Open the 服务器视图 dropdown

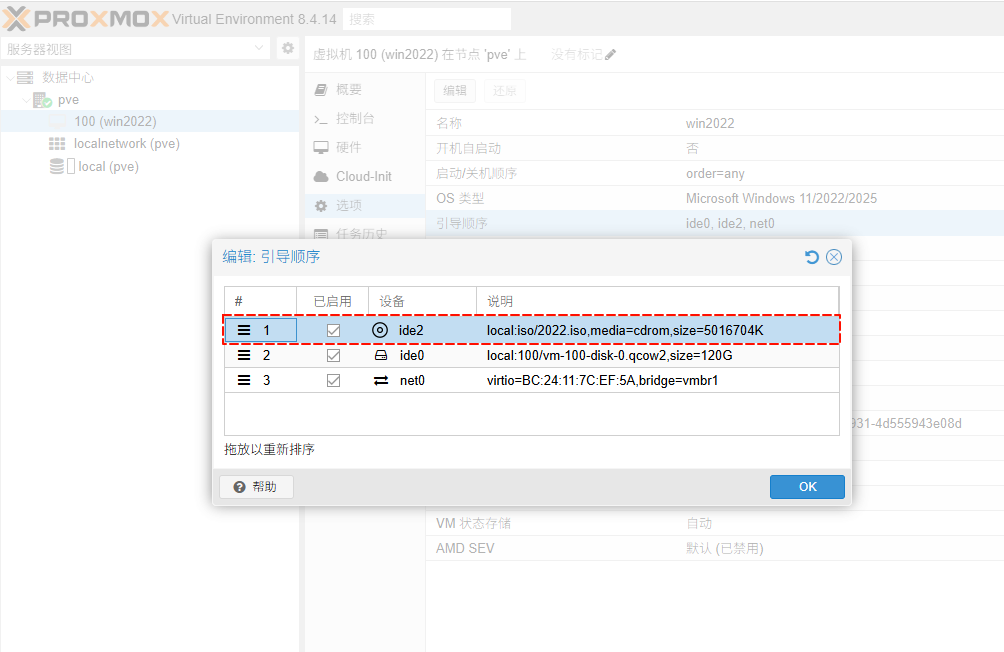pos(259,48)
